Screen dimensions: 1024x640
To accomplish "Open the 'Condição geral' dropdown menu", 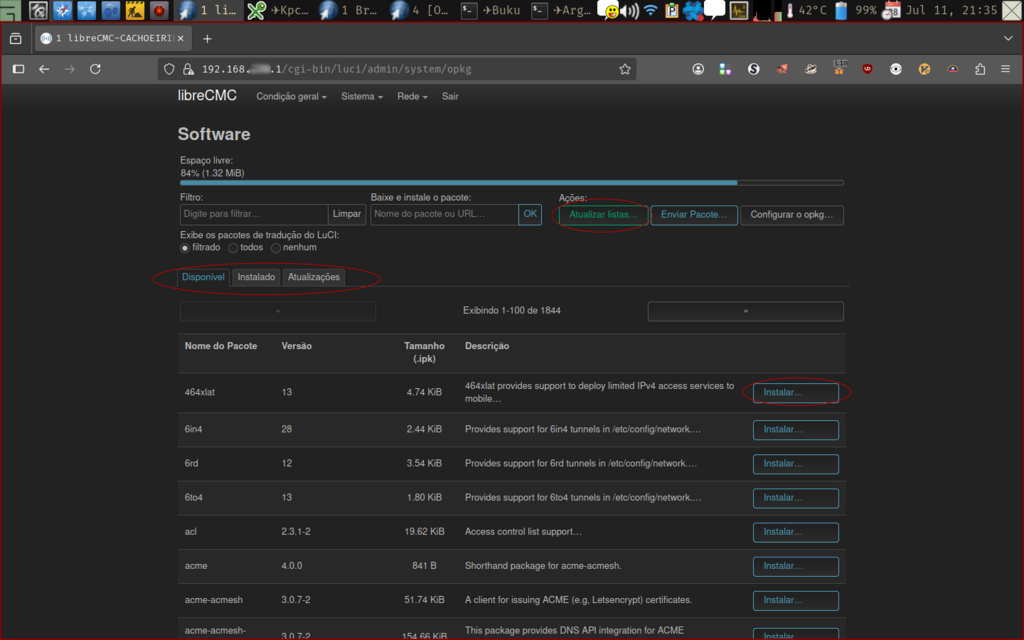I will (x=291, y=96).
